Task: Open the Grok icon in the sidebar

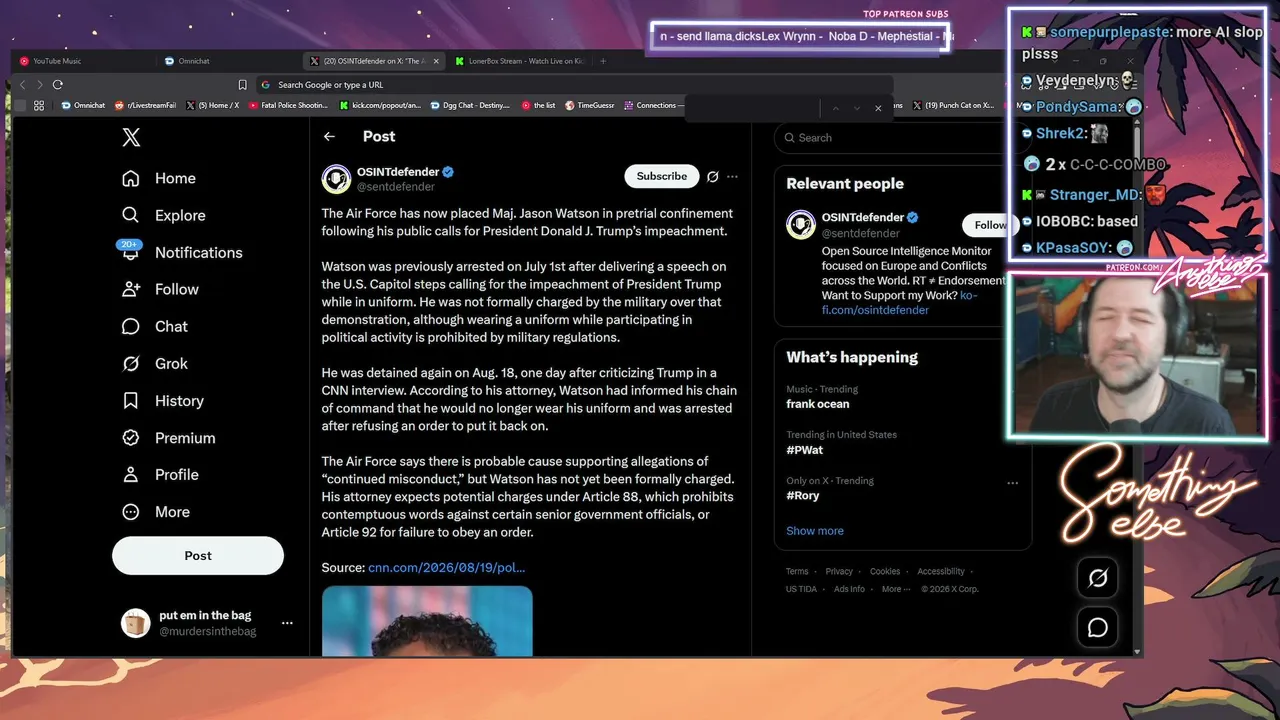Action: [131, 363]
